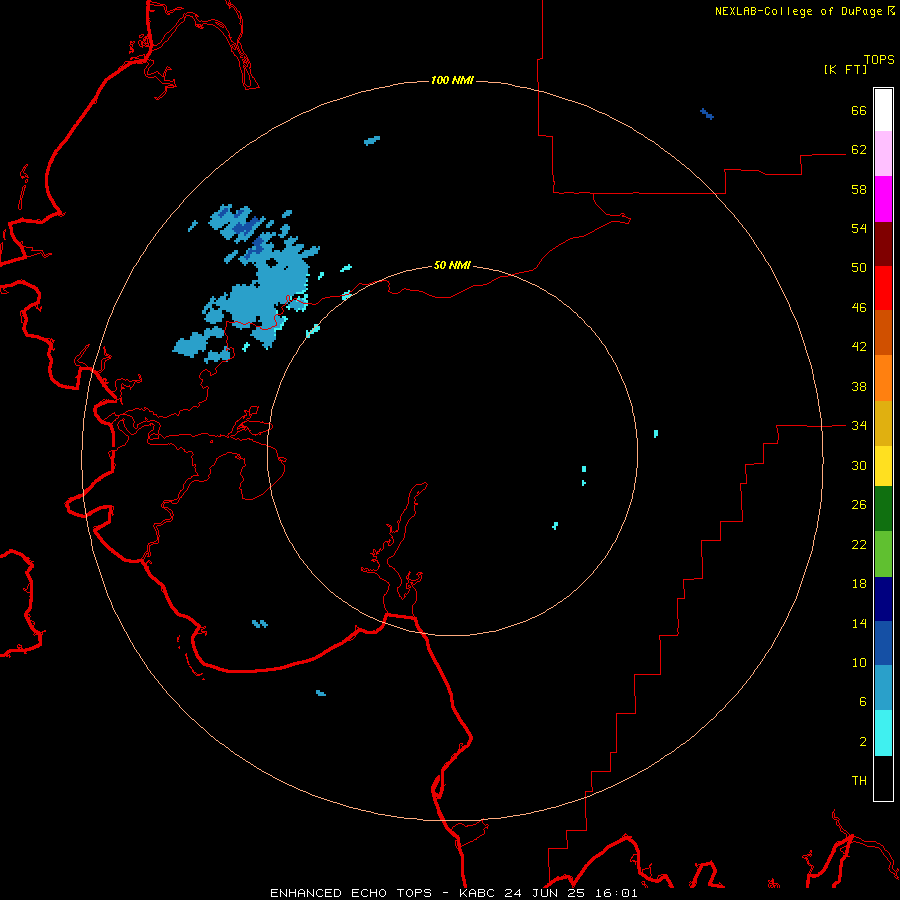The width and height of the screenshot is (900, 900).
Task: Select the light blue legend color band
Action: [x=883, y=688]
